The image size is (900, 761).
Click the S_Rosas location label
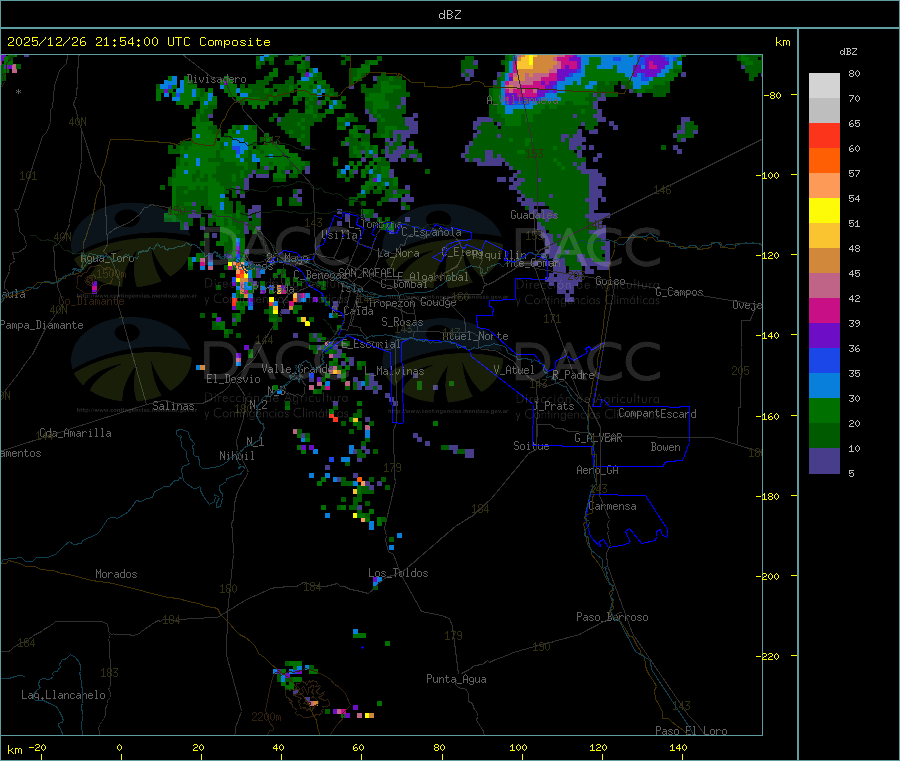pyautogui.click(x=402, y=322)
